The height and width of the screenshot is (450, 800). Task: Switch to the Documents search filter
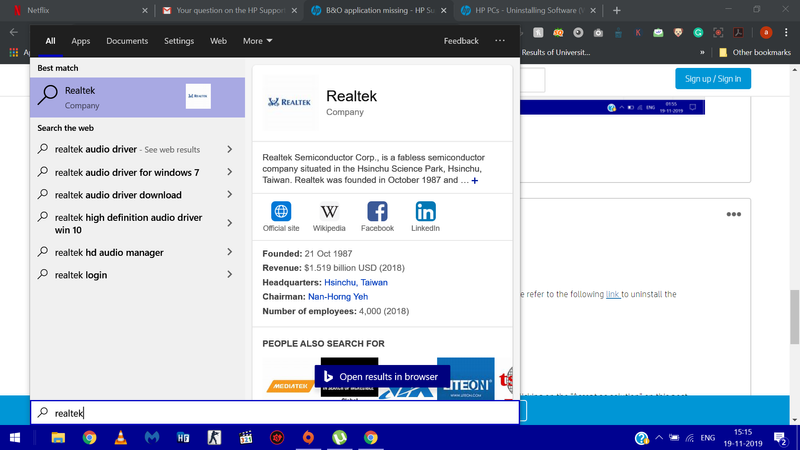[x=127, y=41]
